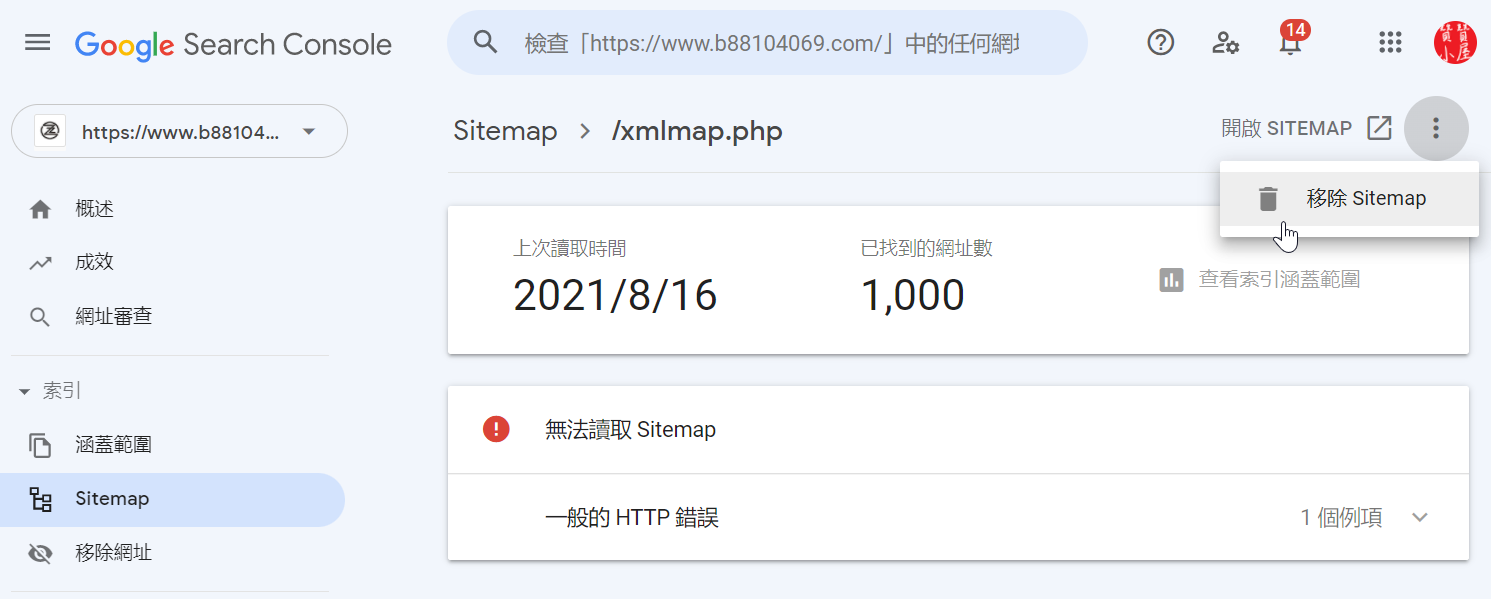Select Sitemap in the sidebar
1491x599 pixels.
(x=172, y=499)
